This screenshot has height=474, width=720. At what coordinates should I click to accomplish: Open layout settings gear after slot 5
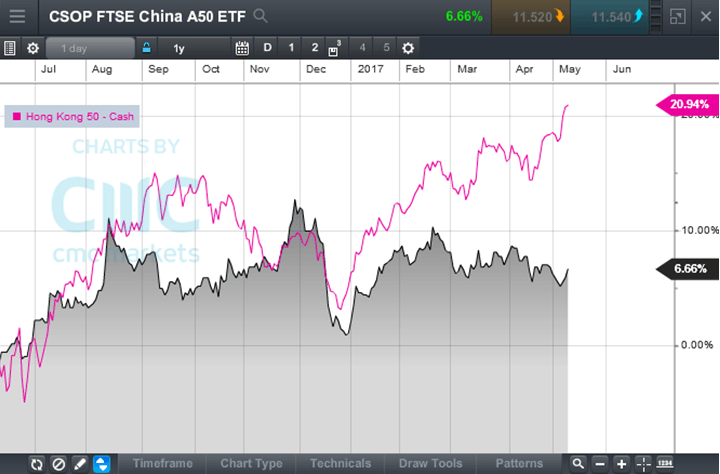coord(408,48)
